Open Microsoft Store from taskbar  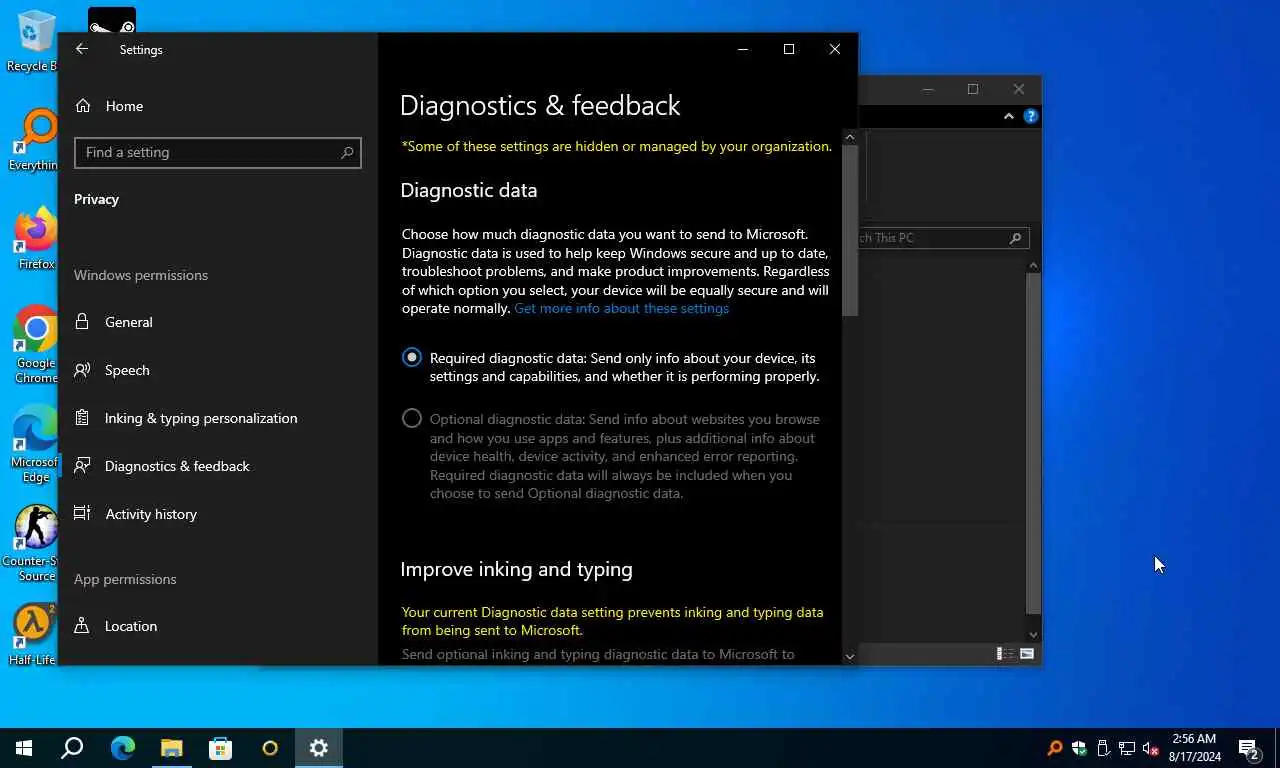pos(220,748)
